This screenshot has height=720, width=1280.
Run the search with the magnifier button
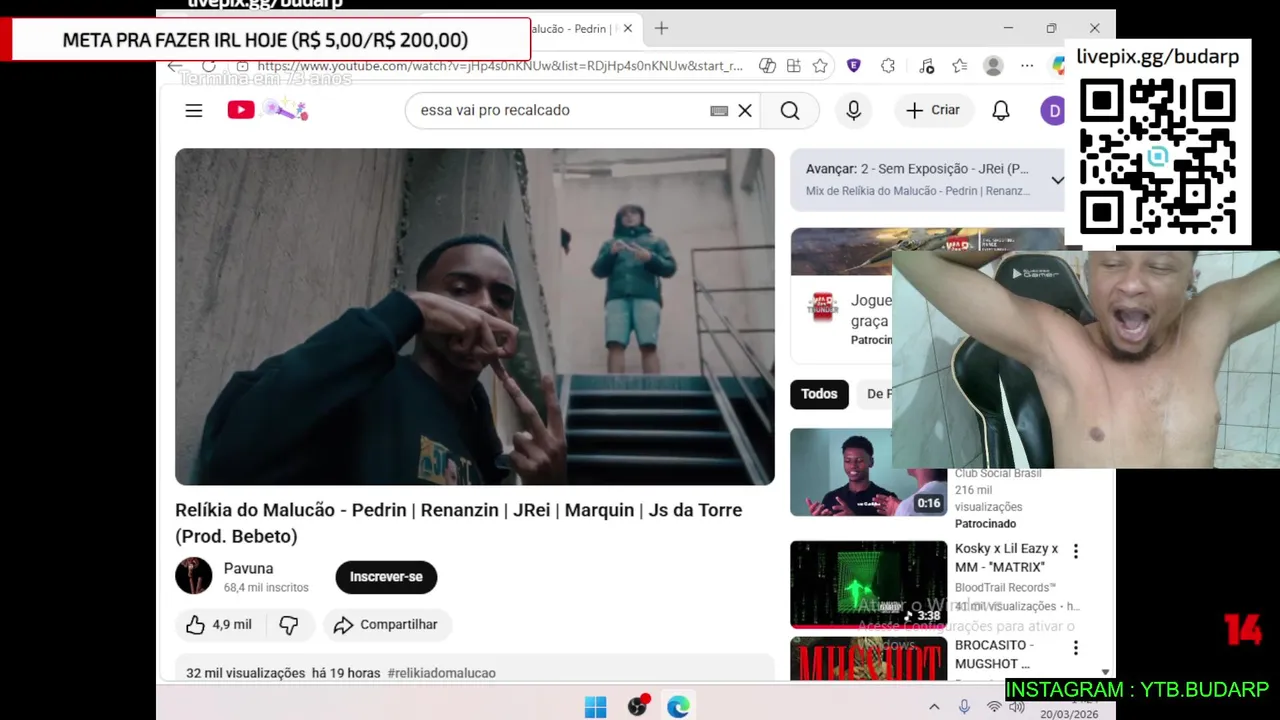click(x=790, y=110)
